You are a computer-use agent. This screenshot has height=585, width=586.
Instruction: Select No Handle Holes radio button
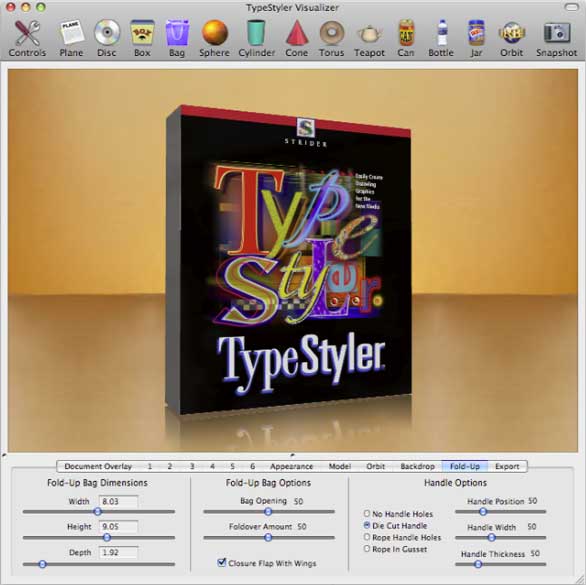[x=367, y=514]
